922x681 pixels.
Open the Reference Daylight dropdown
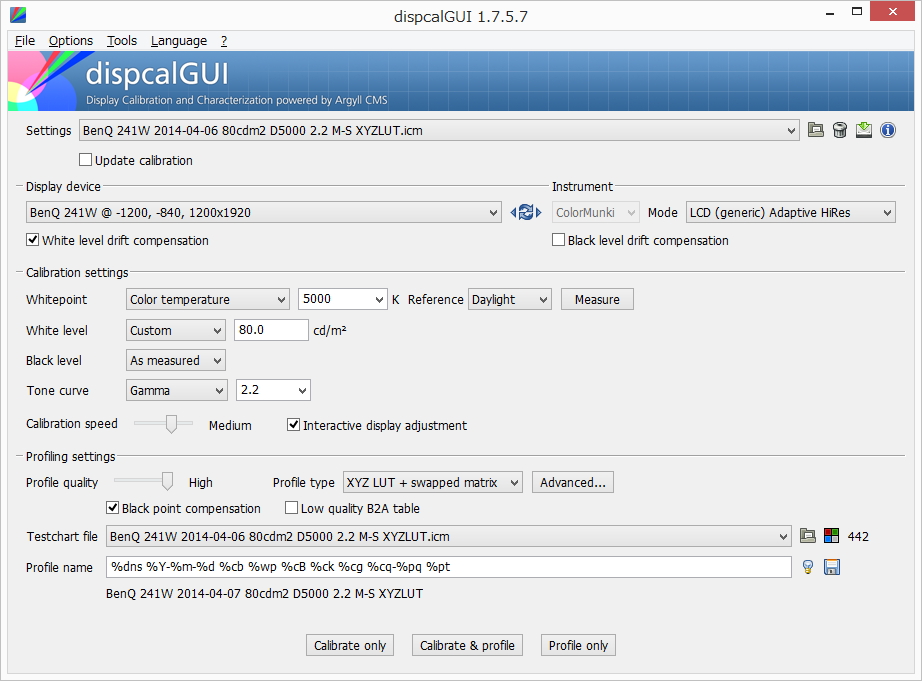tap(510, 299)
